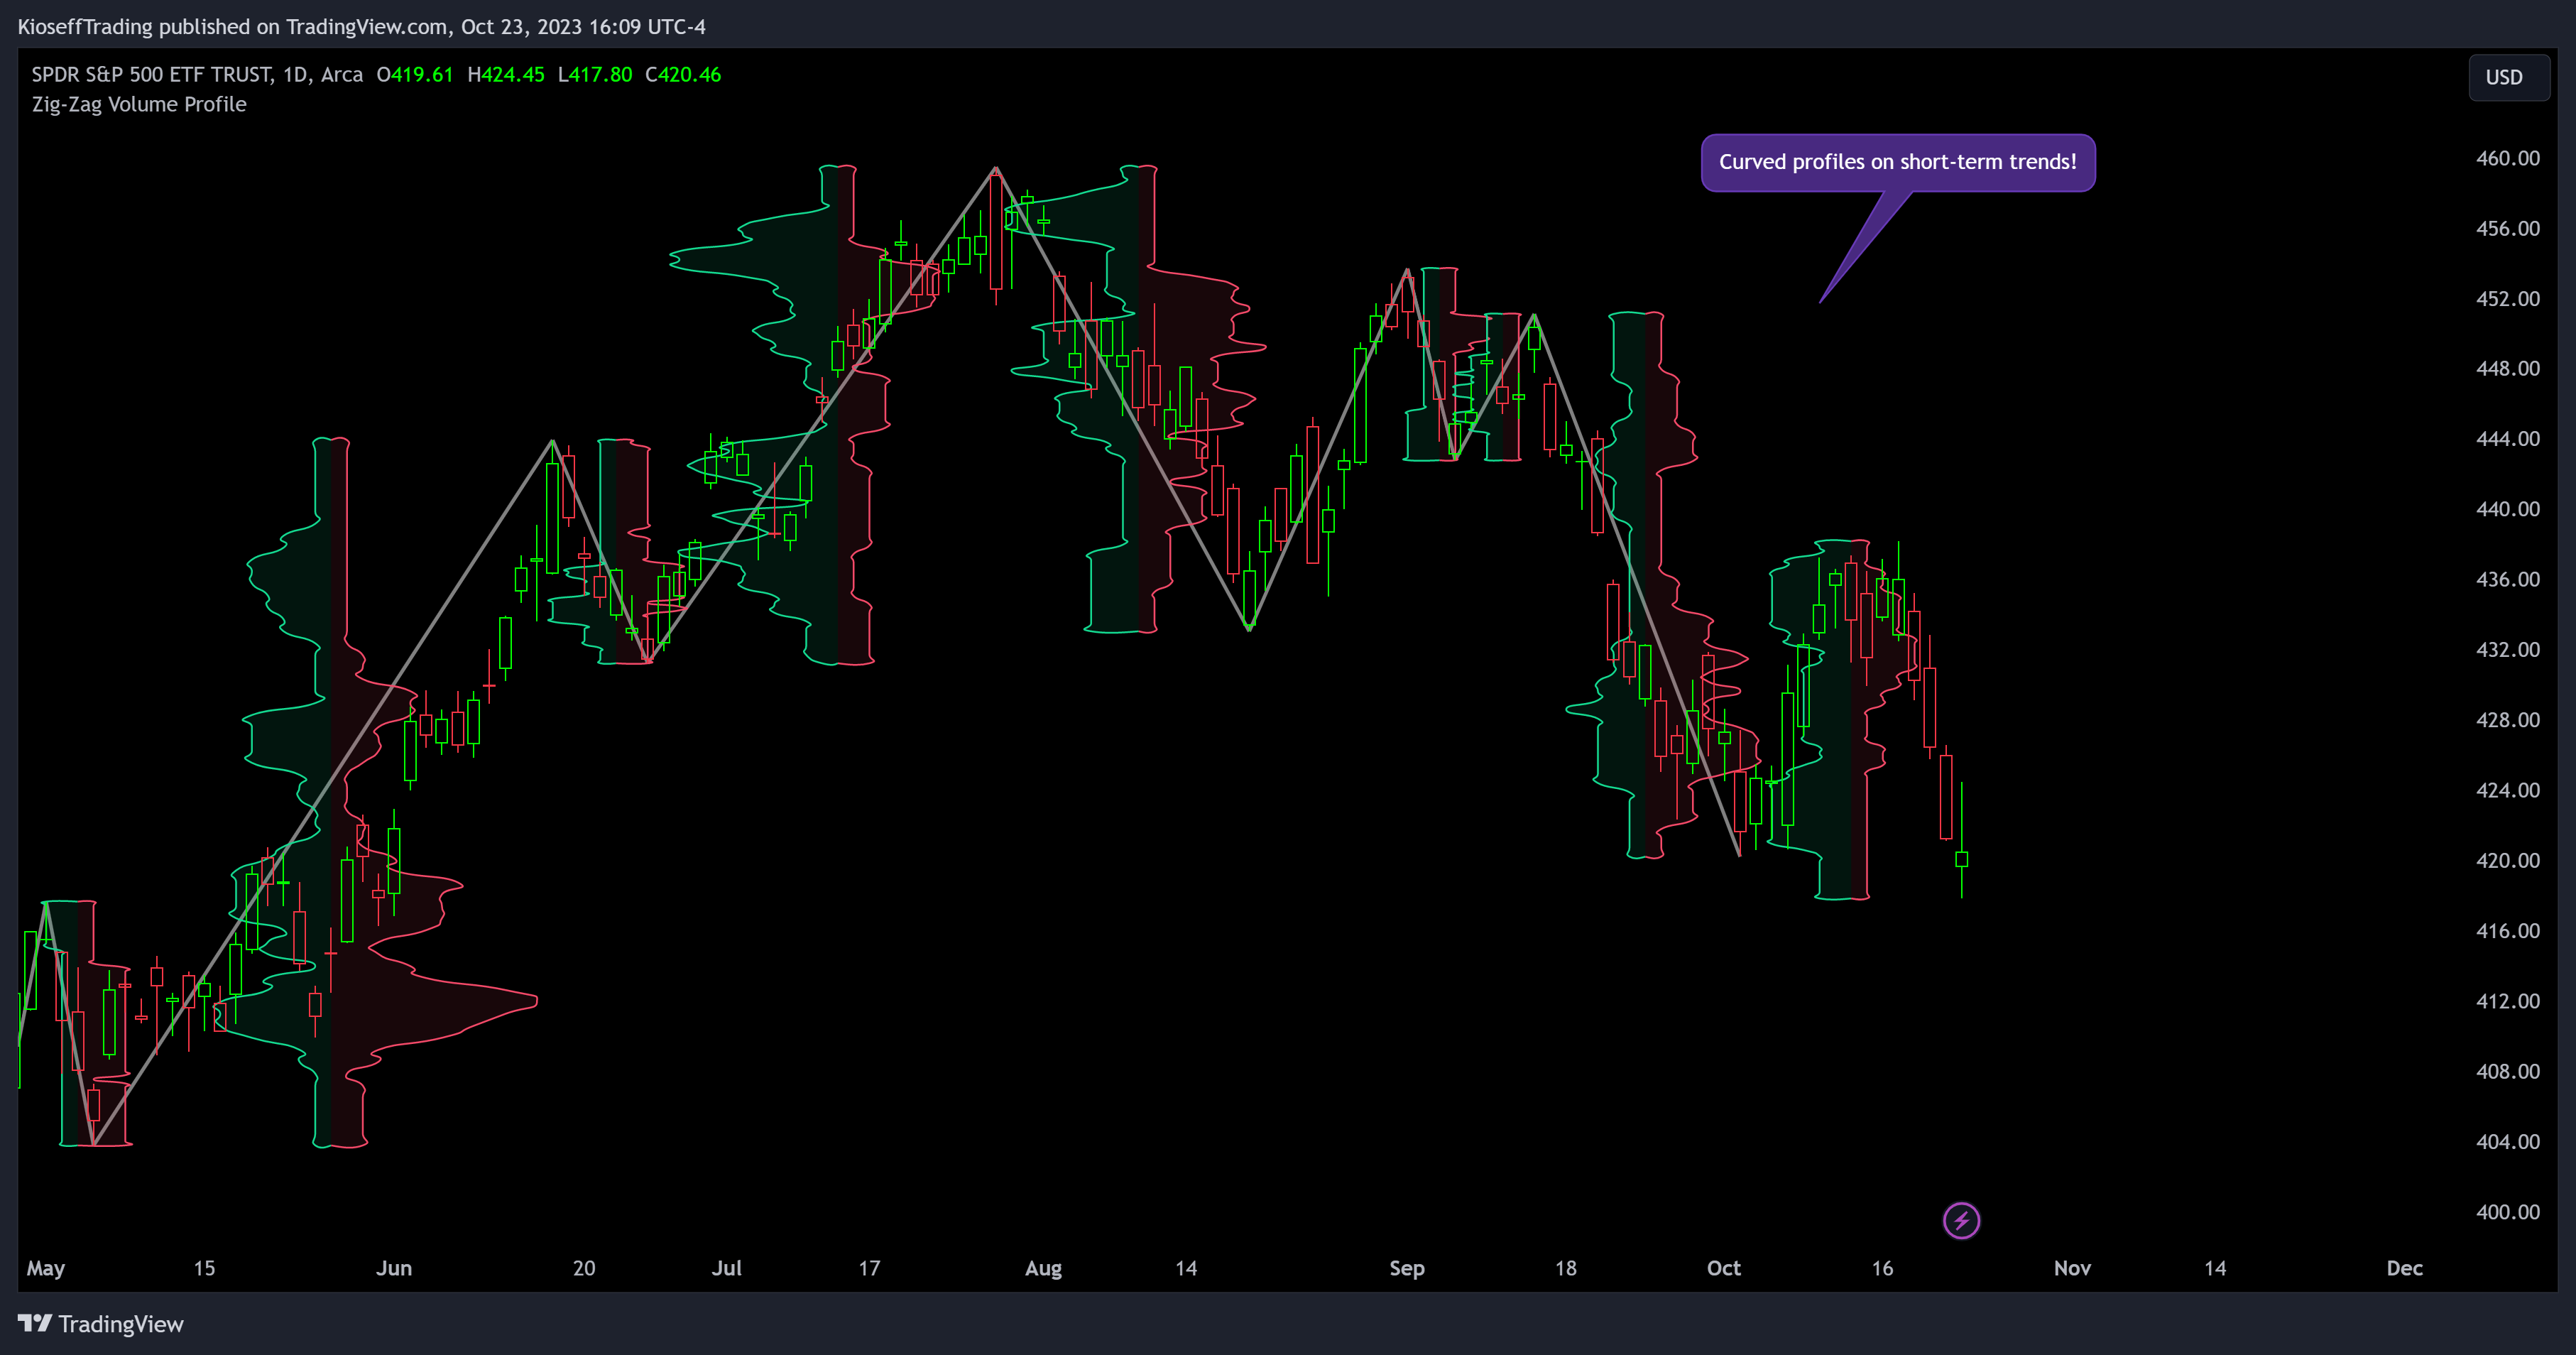Screen dimensions: 2576x1355
Task: Click the Zig-Zag Volume Profile indicator label
Action: pyautogui.click(x=139, y=104)
